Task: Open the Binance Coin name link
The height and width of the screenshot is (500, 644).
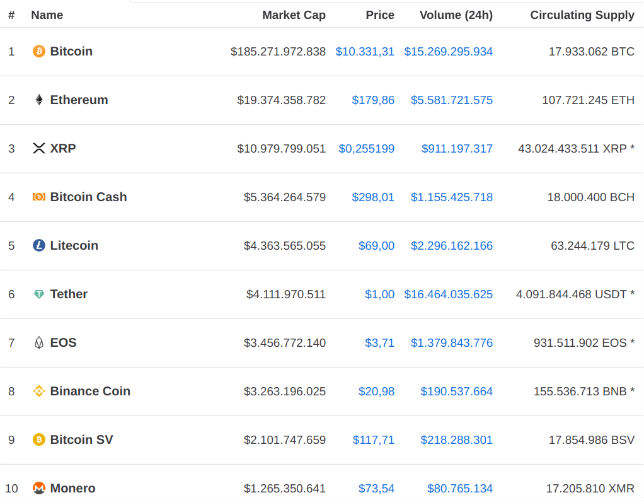Action: (90, 391)
